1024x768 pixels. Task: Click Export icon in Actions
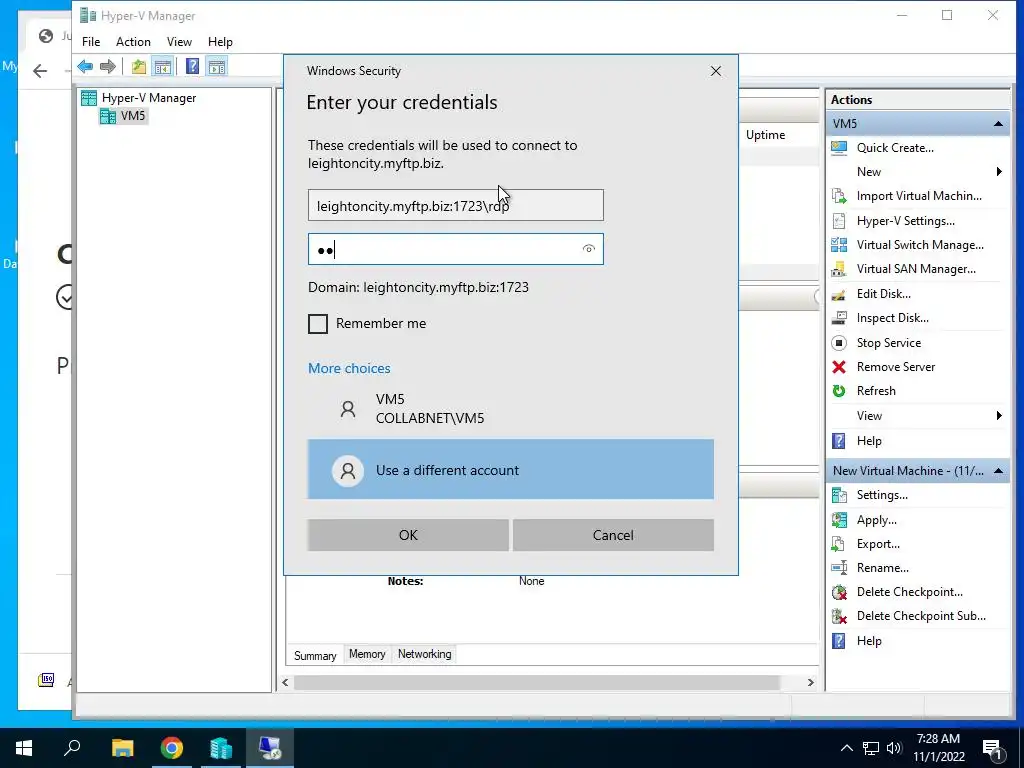pyautogui.click(x=839, y=544)
